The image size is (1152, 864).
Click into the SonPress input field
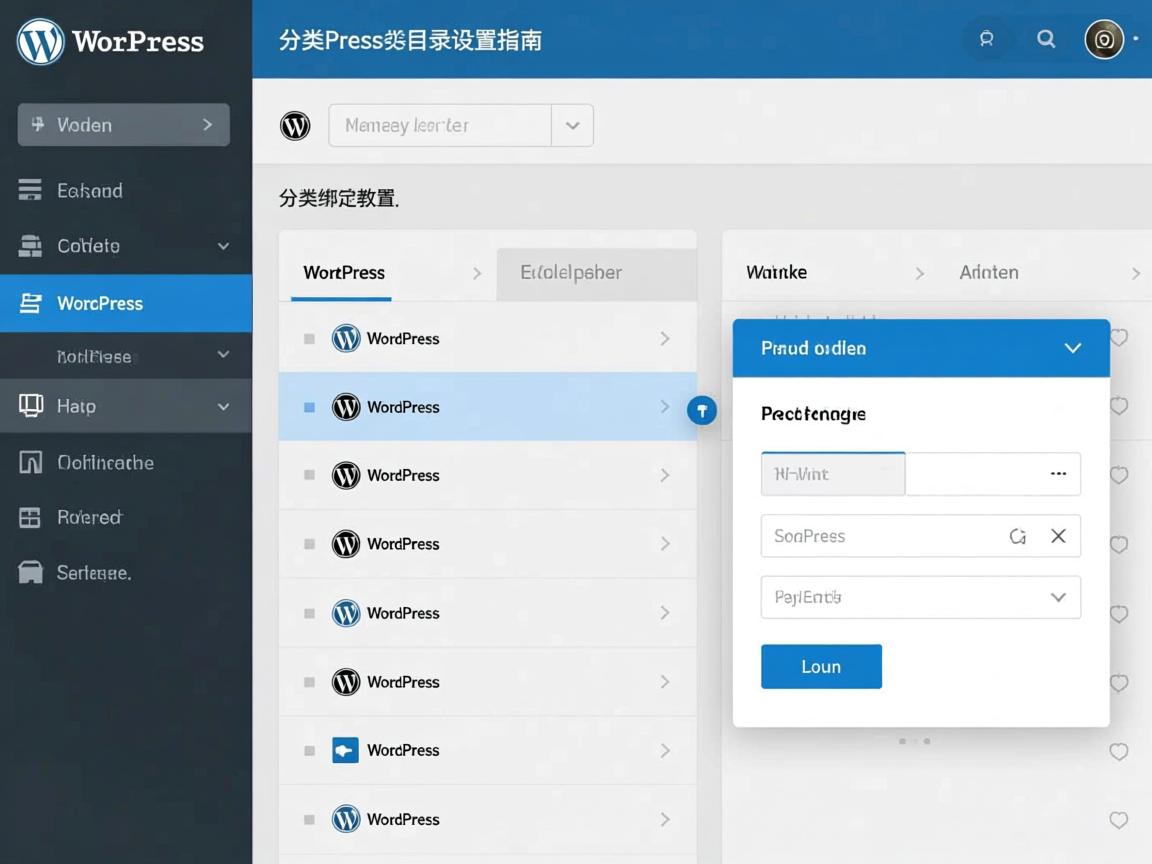[x=880, y=537]
